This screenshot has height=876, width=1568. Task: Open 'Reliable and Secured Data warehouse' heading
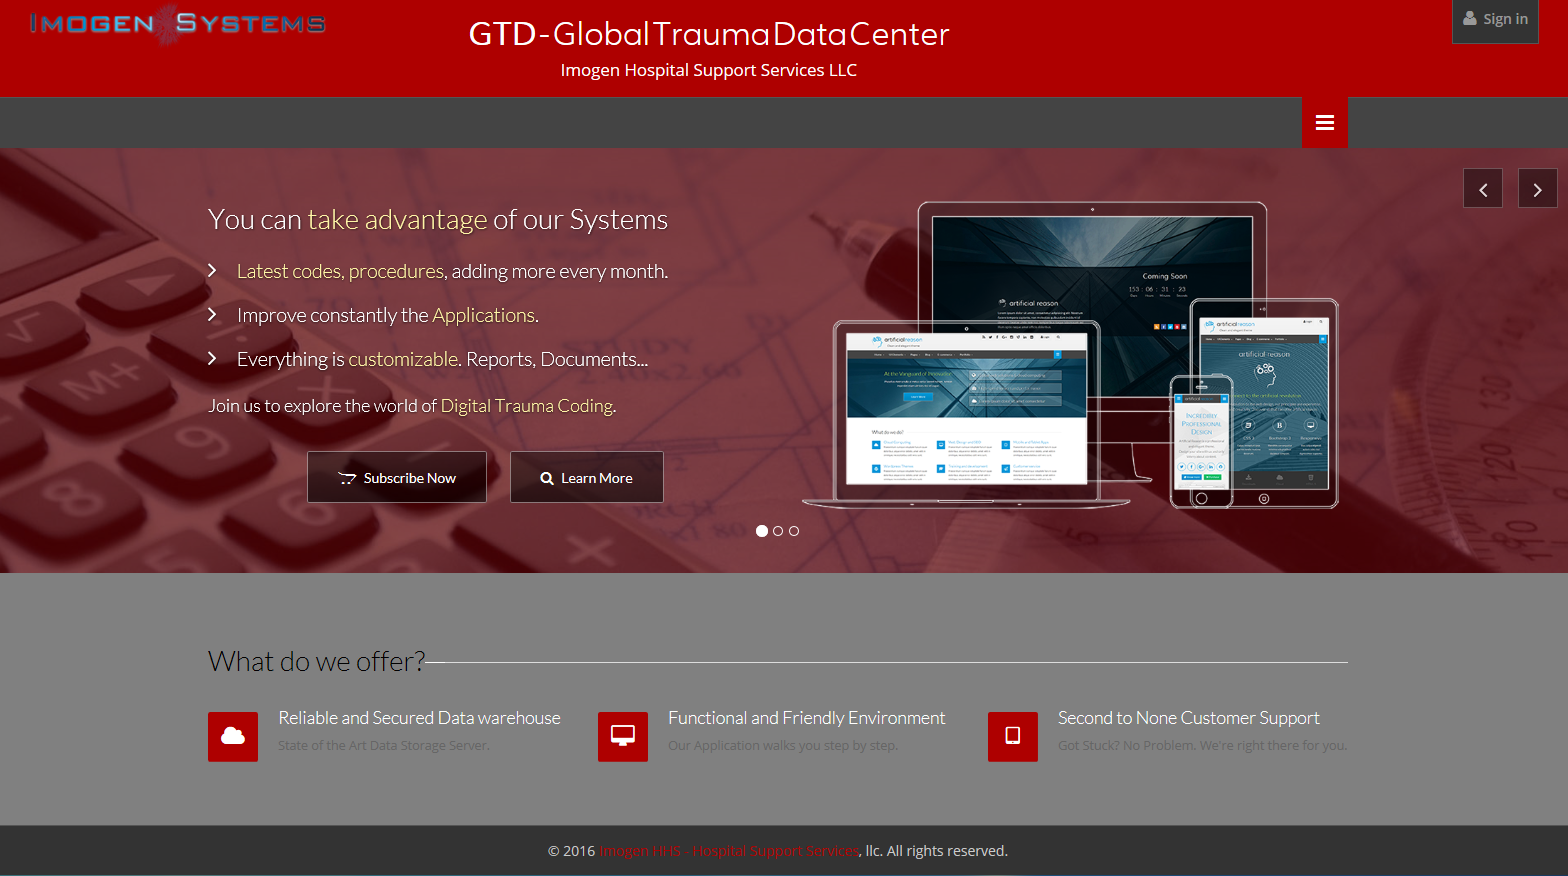pos(419,718)
